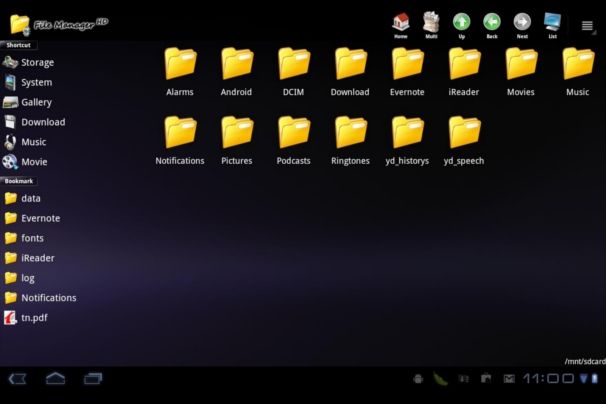Viewport: 606px width, 404px height.
Task: Open the yd_speech folder
Action: click(464, 141)
